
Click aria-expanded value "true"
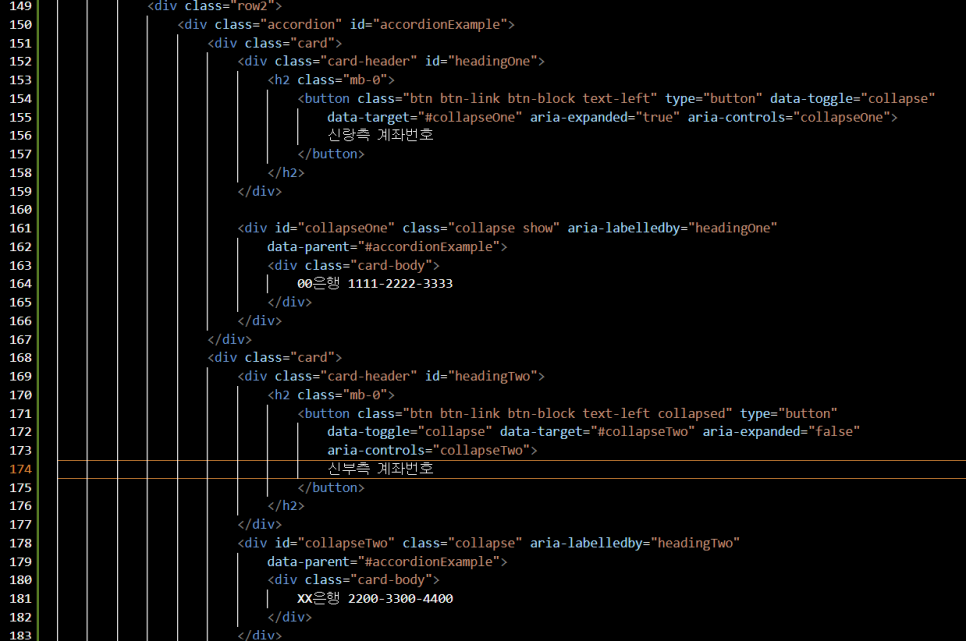point(658,117)
